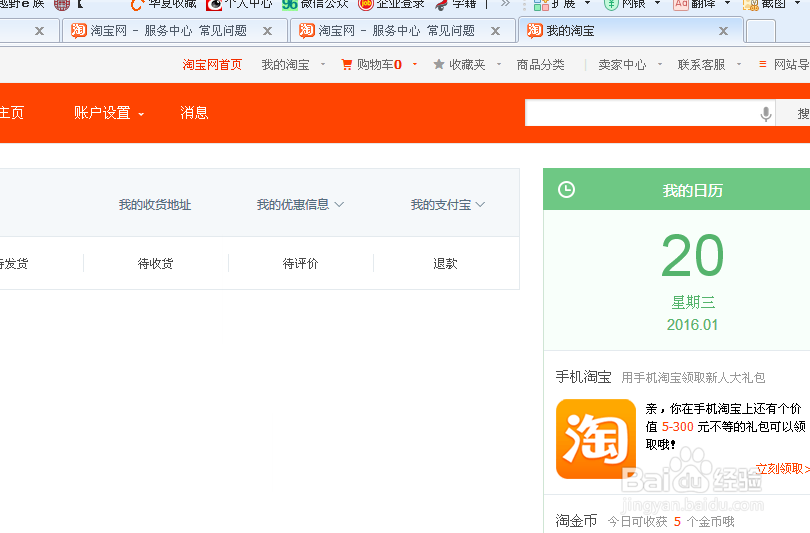
Task: Open the 网银 toolbar dropdown arrow
Action: click(x=657, y=4)
